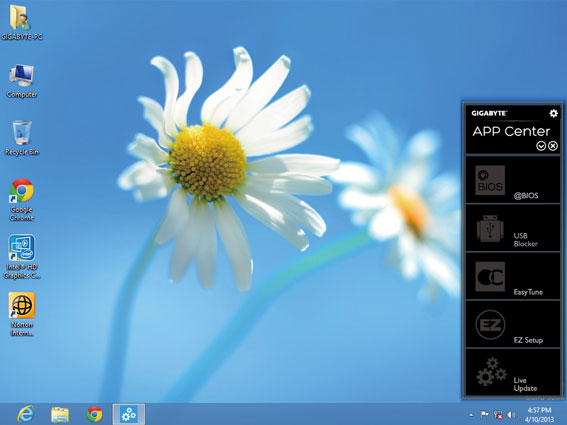This screenshot has width=567, height=425.
Task: Click the APP Center taskbar button
Action: pos(129,414)
